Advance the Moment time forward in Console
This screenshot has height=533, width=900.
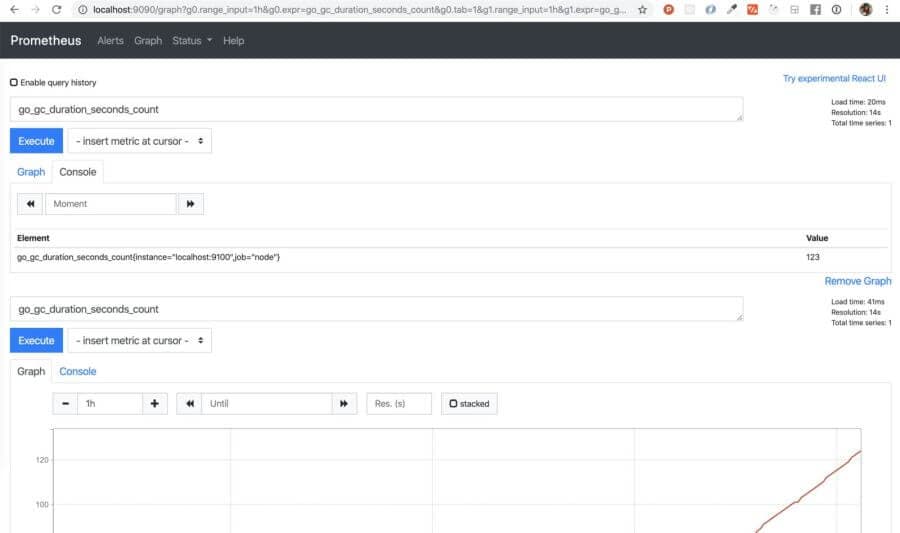point(191,204)
